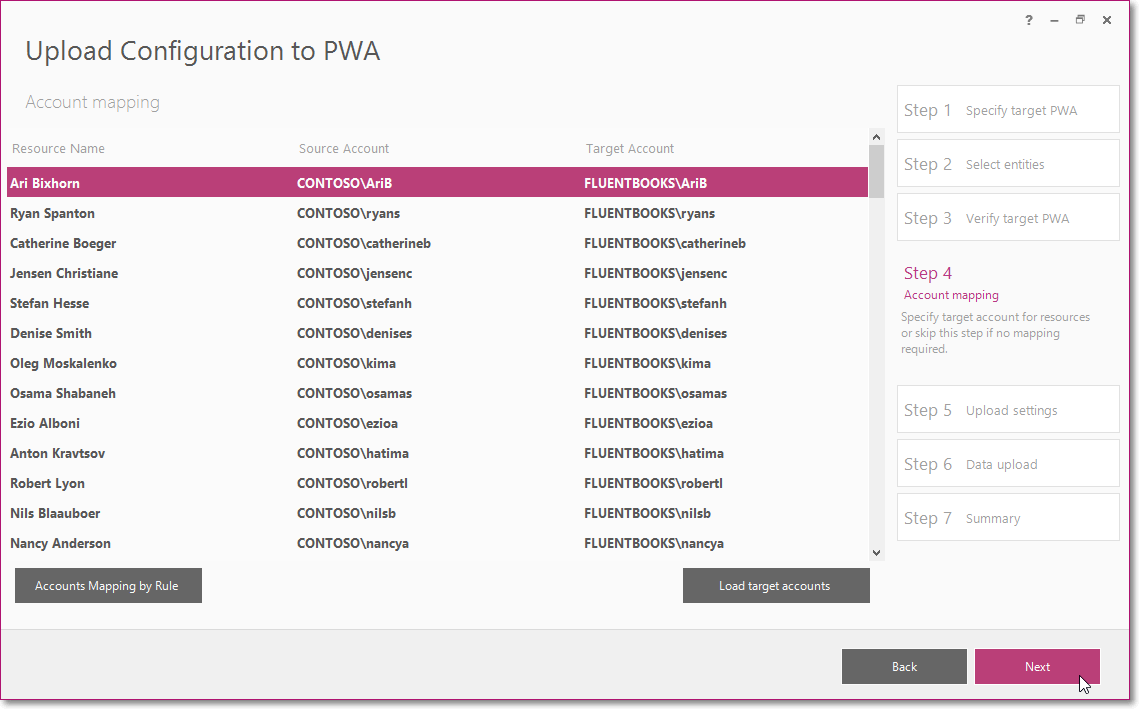The image size is (1139, 709).
Task: Click source account CONTOSO\jensenc
Action: (354, 273)
